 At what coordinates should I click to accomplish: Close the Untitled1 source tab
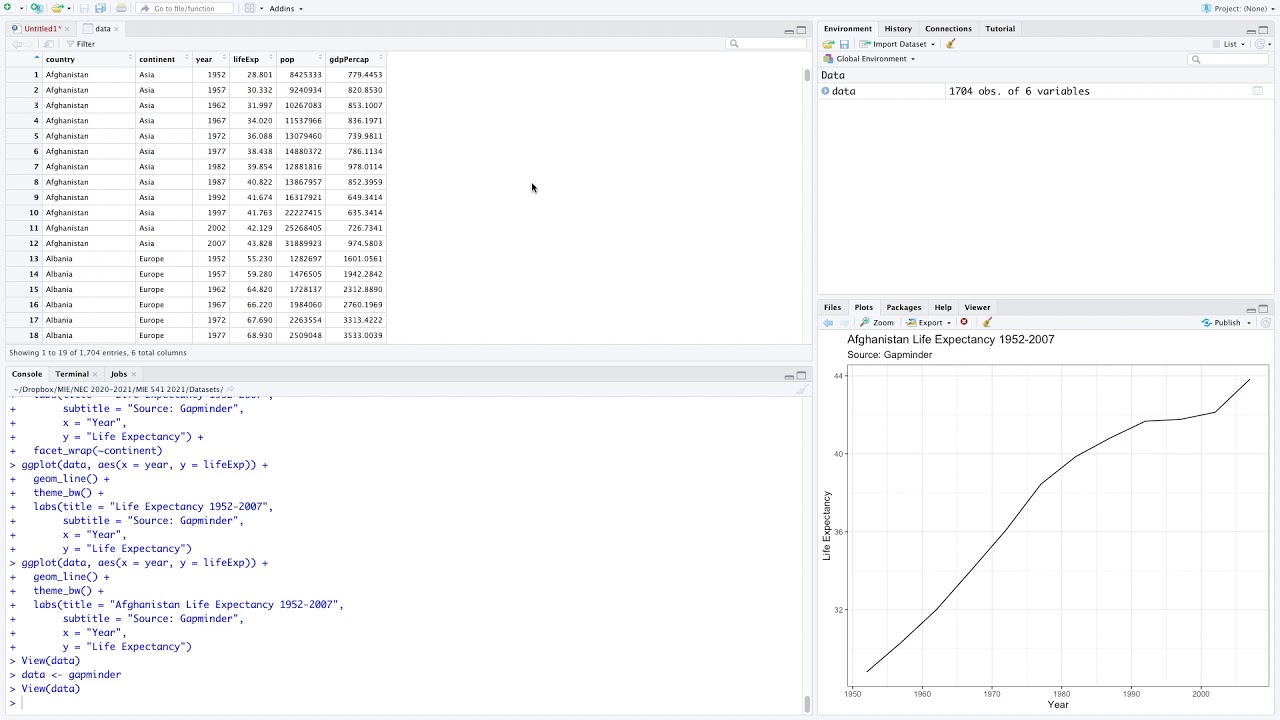click(67, 29)
